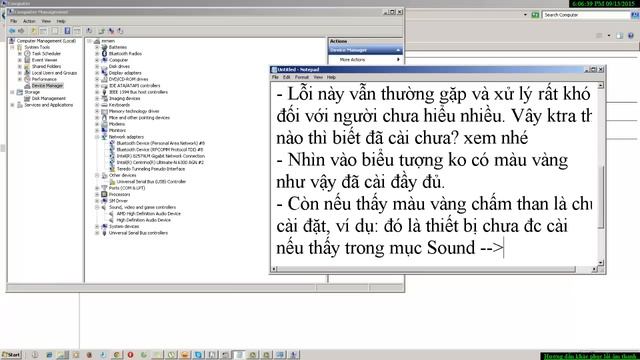Image resolution: width=640 pixels, height=360 pixels.
Task: Click the Processors chip icon
Action: tap(104, 194)
